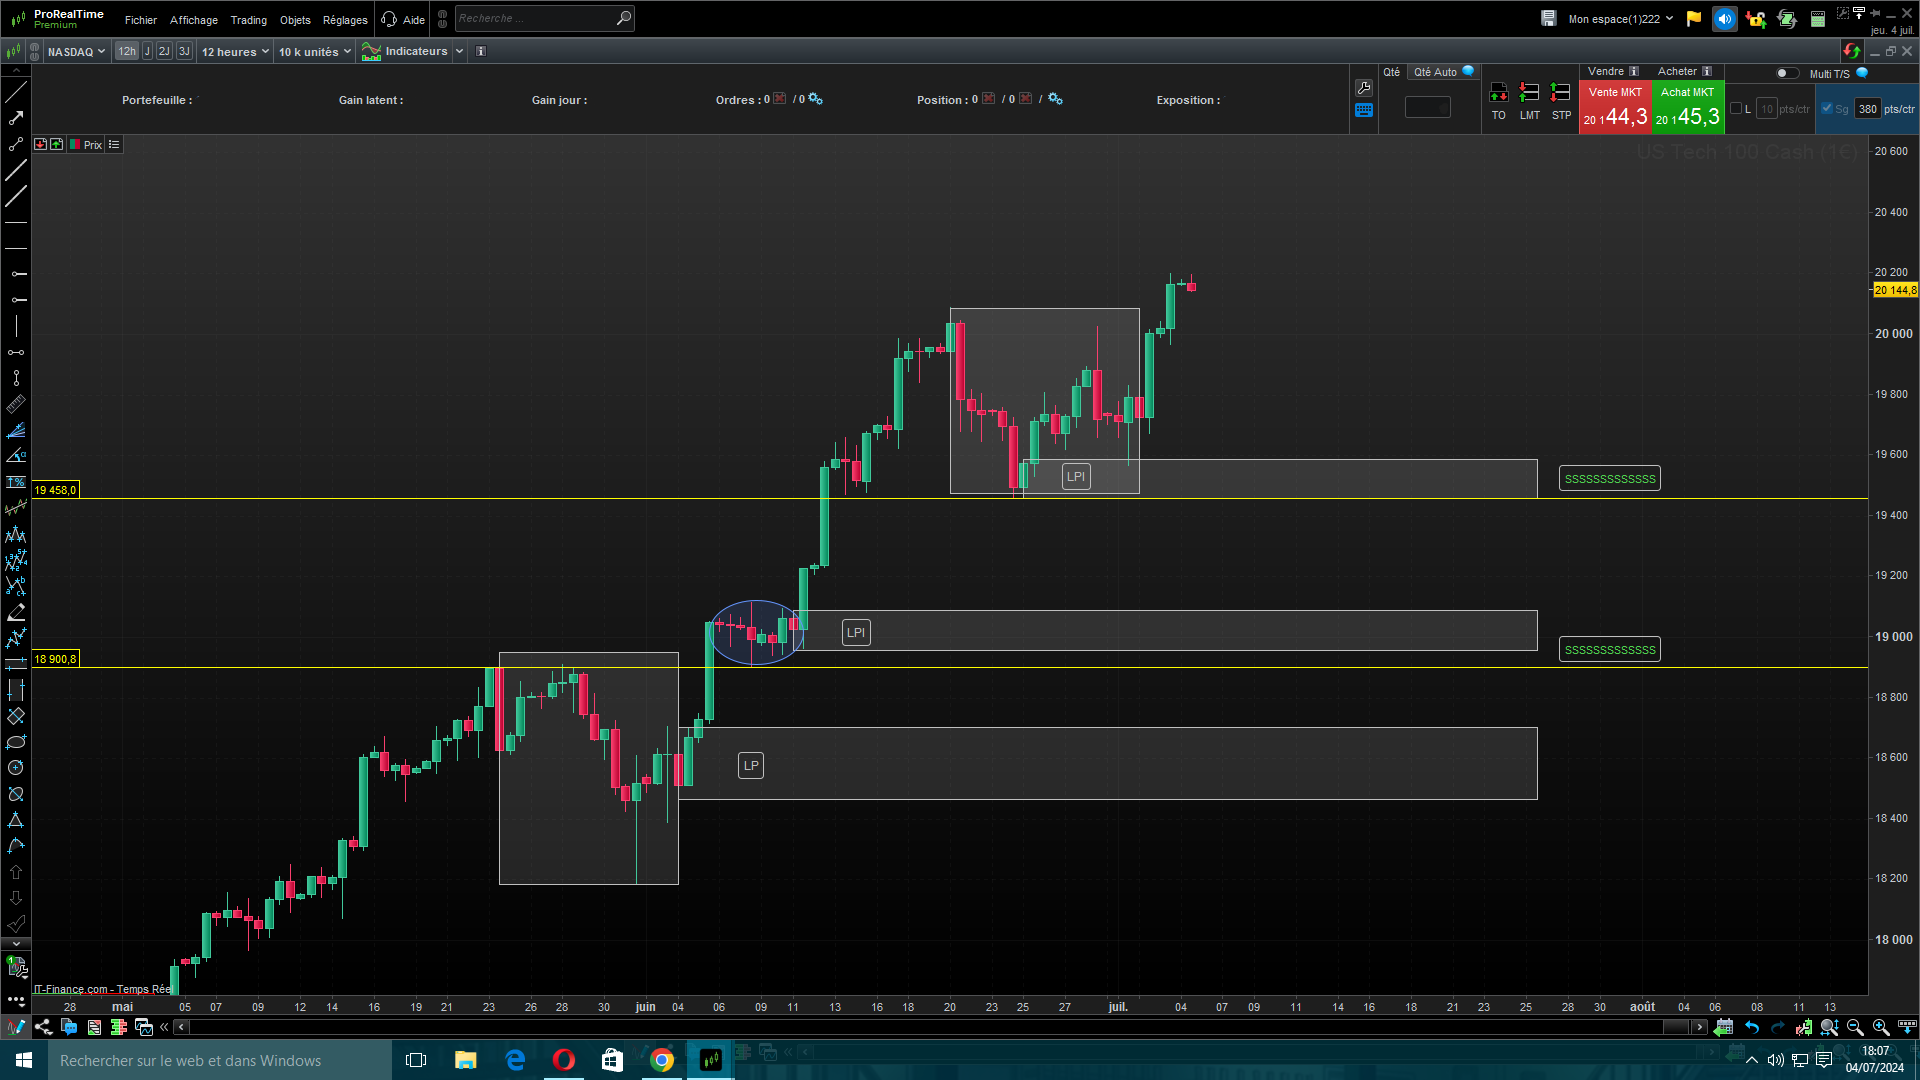Uncheck the Sg stop checkbox
Viewport: 1920px width, 1080px height.
tap(1827, 109)
